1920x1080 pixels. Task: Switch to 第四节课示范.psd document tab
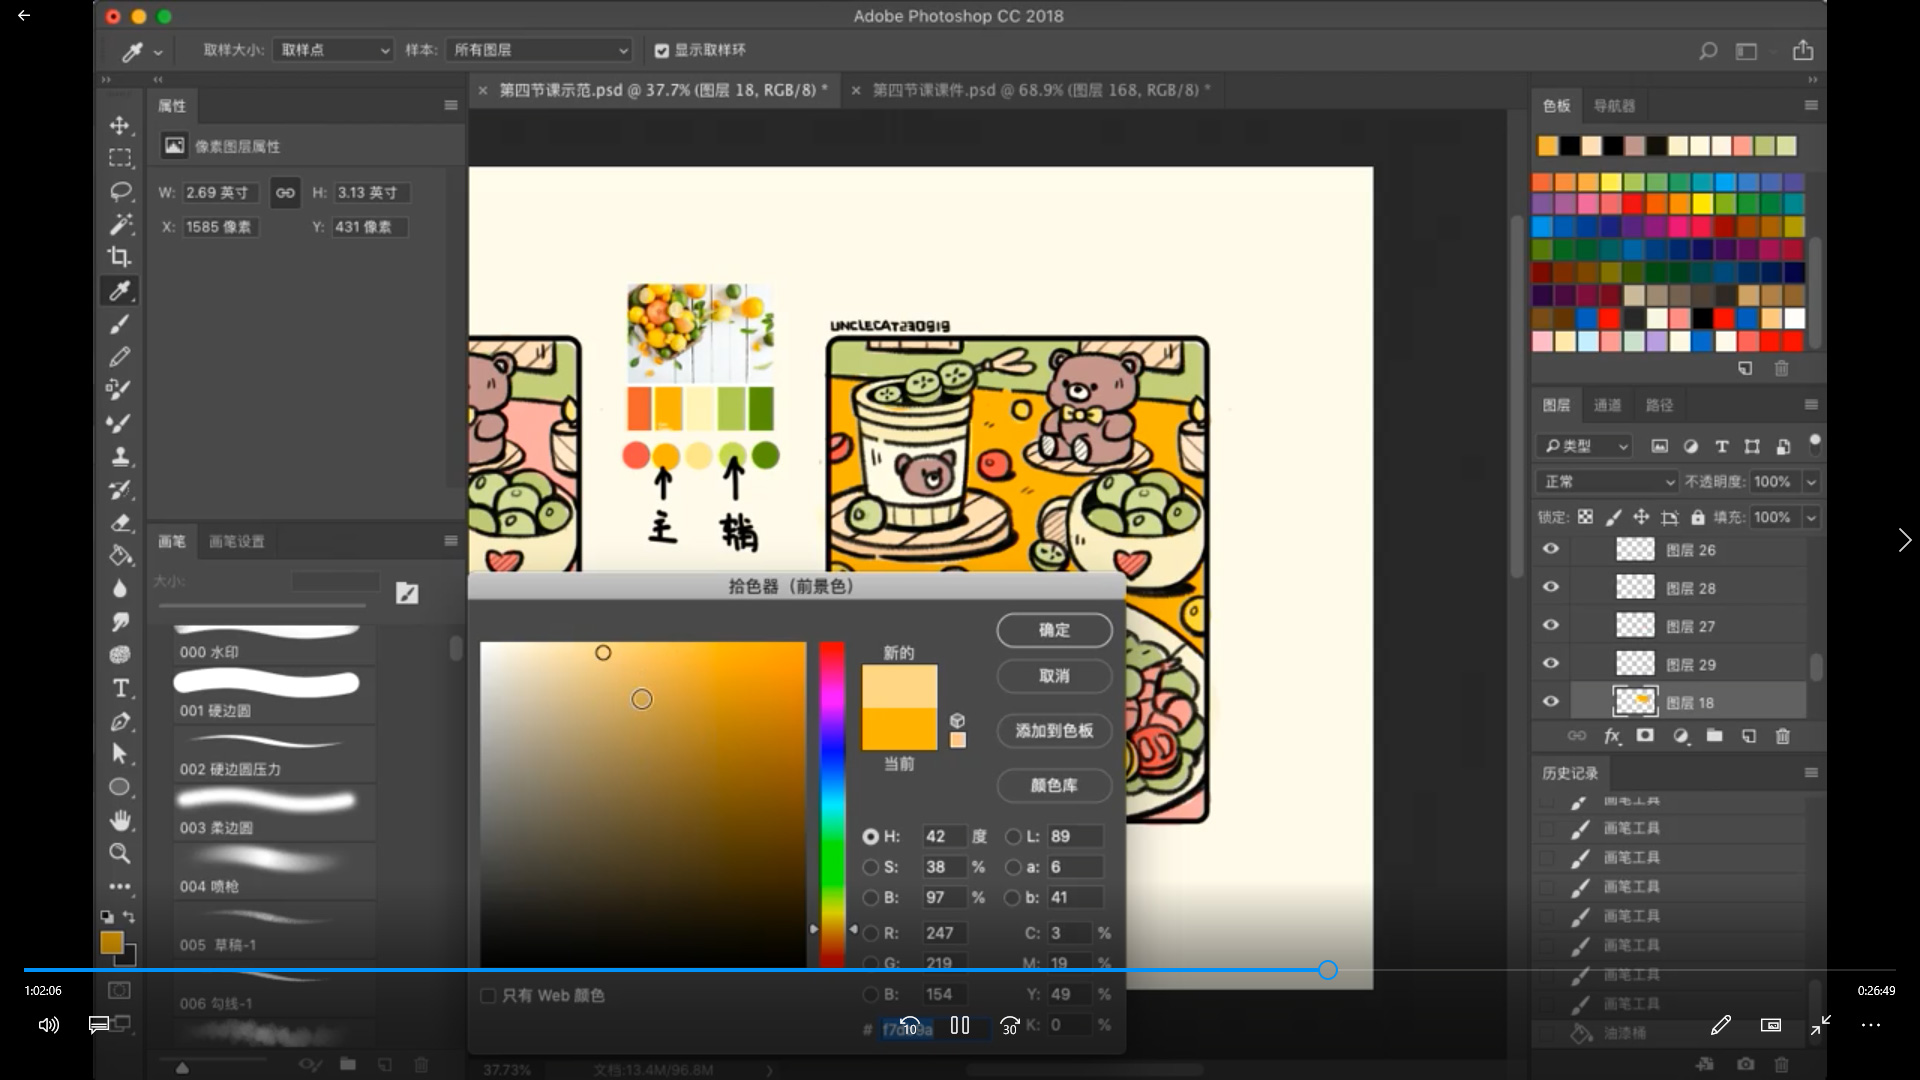click(x=663, y=90)
